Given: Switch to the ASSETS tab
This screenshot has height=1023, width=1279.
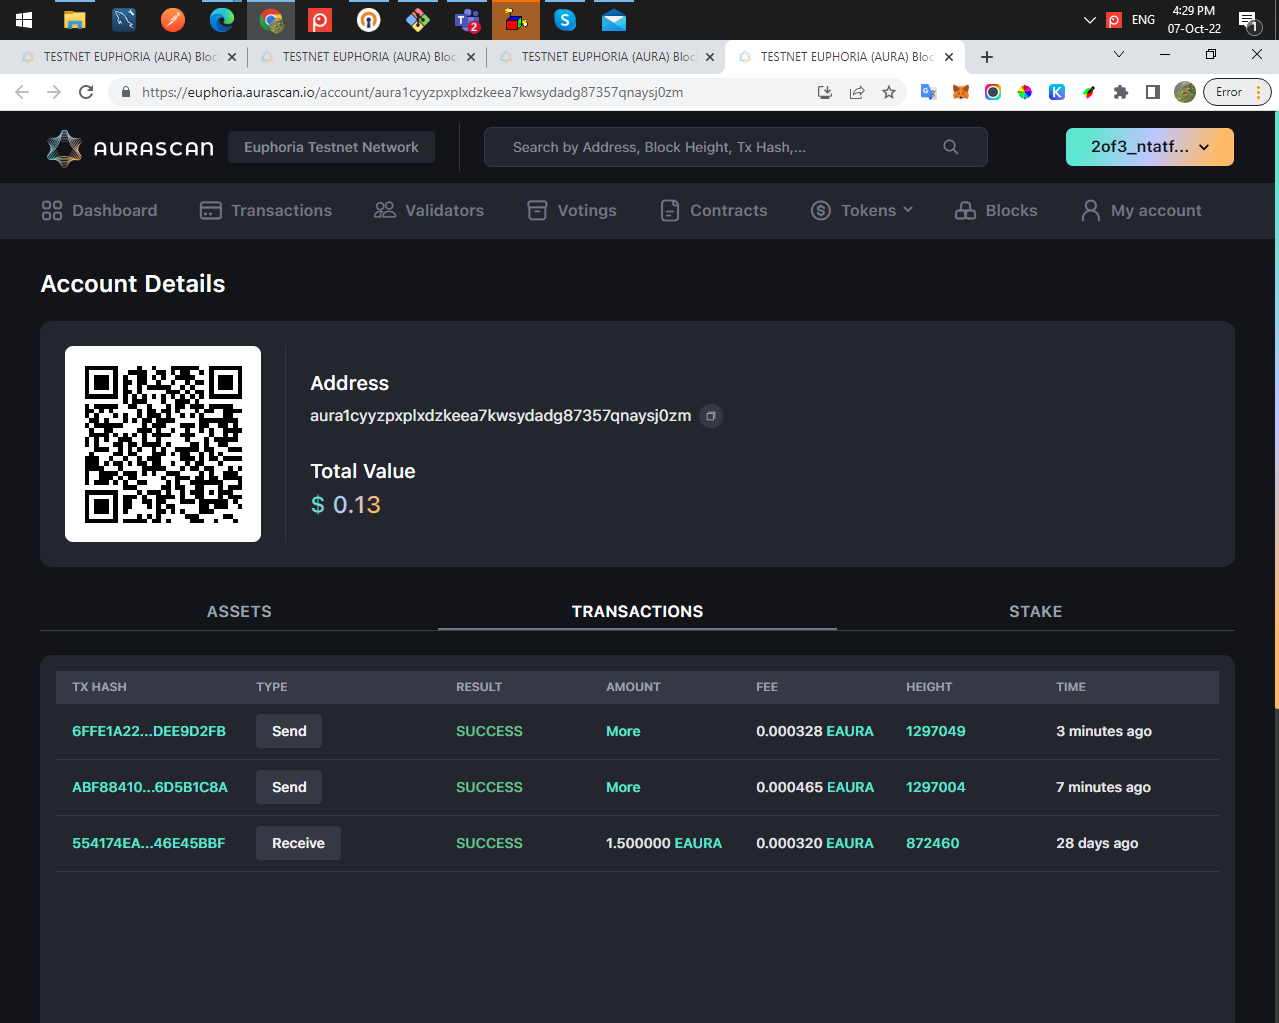Looking at the screenshot, I should pos(238,611).
